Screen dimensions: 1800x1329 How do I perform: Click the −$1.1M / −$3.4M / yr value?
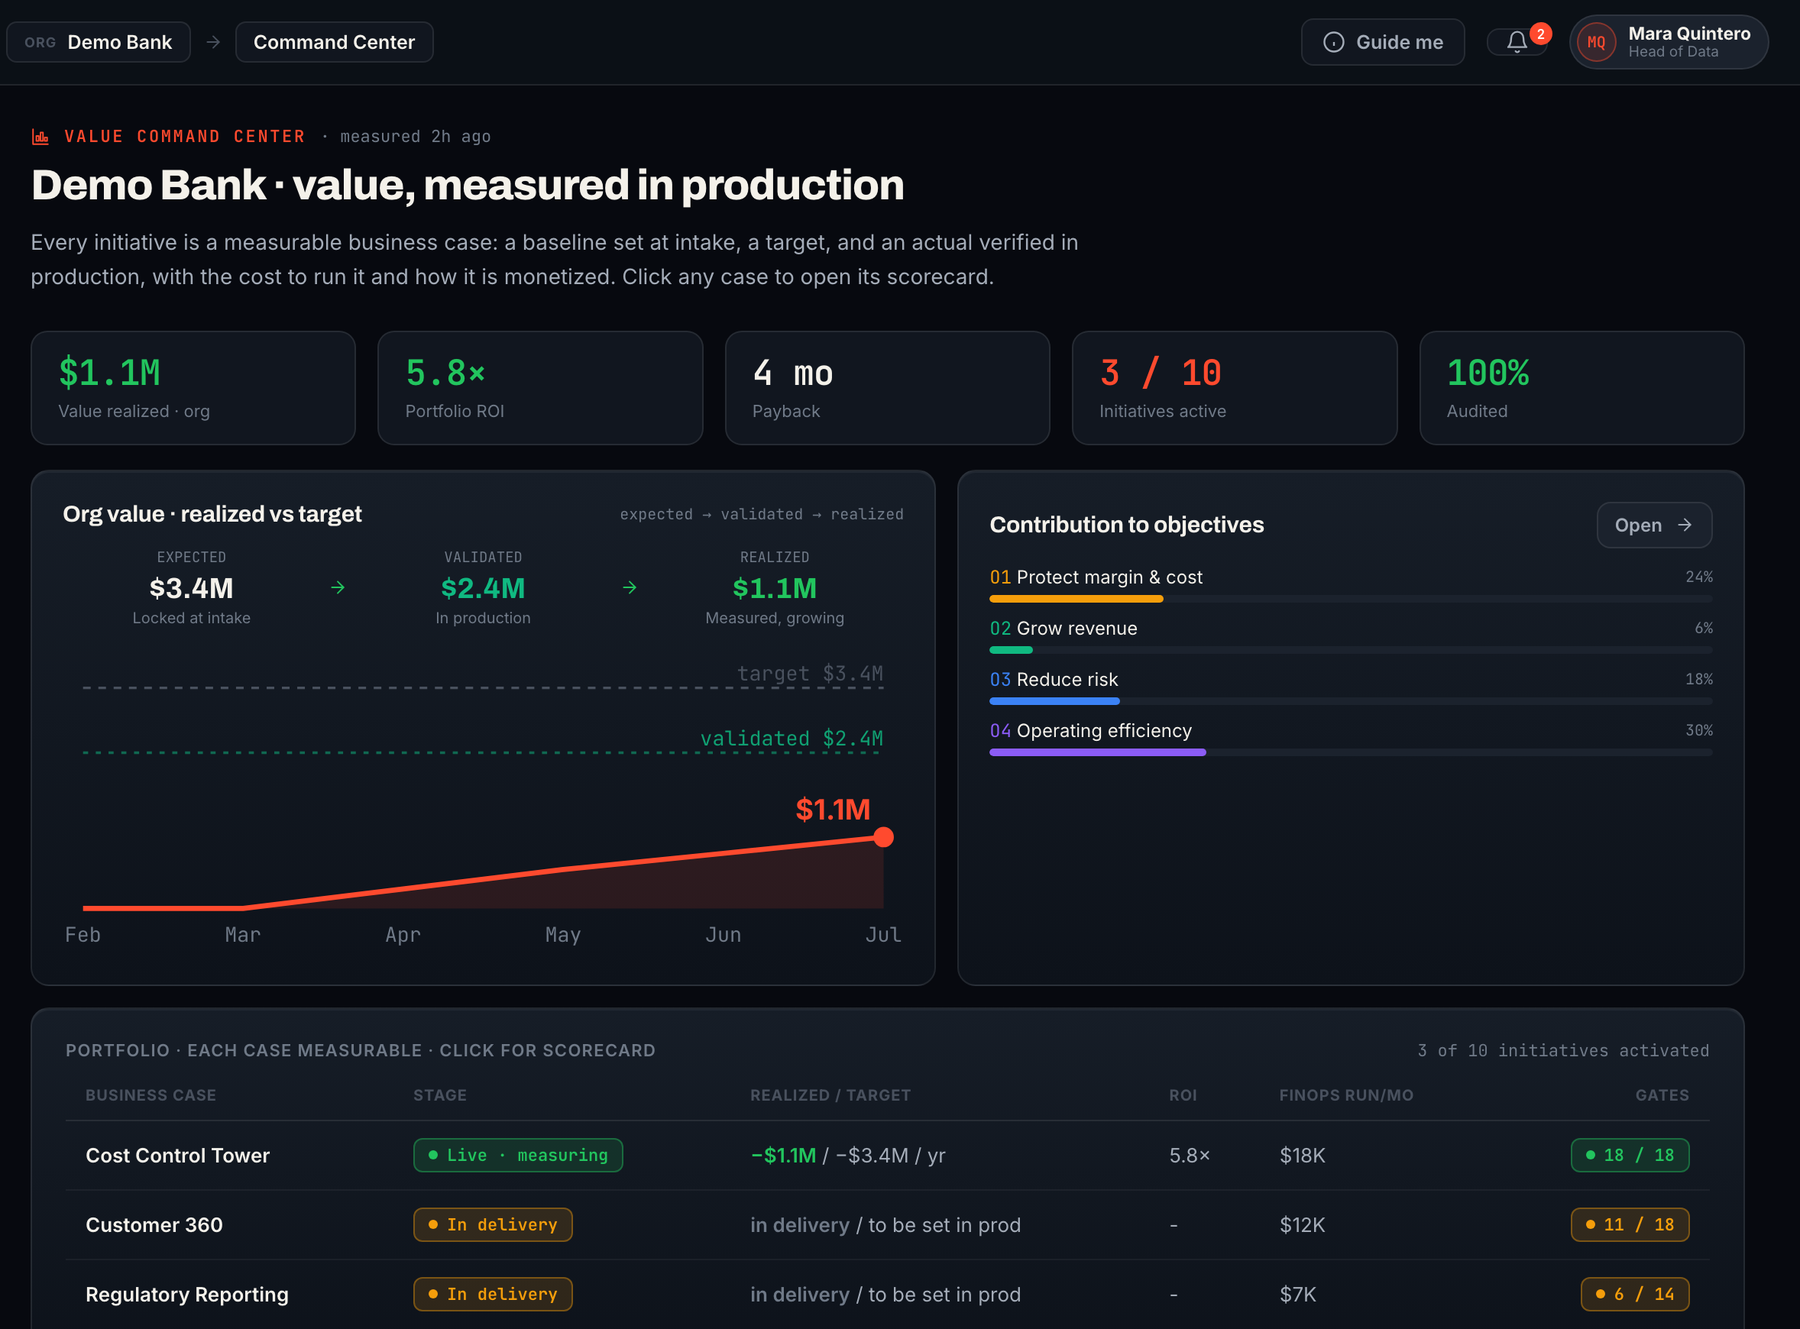(848, 1155)
